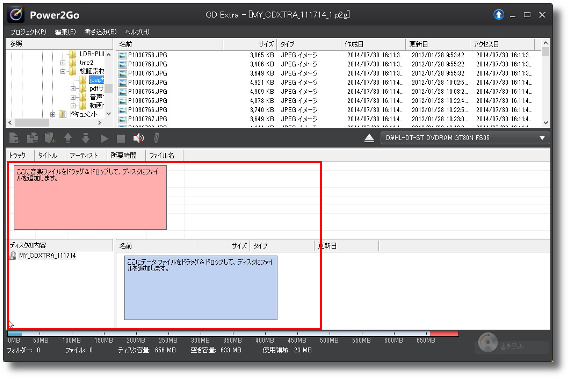
Task: Click the Power2Go logo icon
Action: point(16,15)
